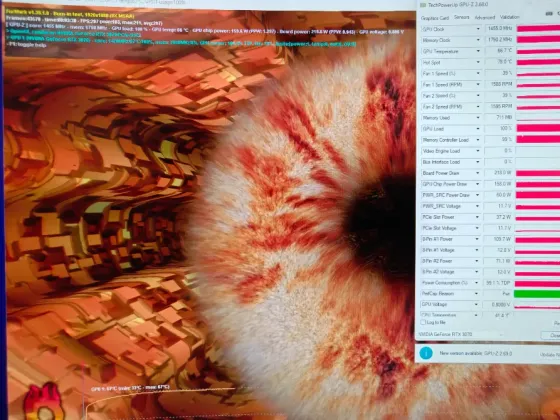Viewport: 560px width, 420px height.
Task: Click the Update Now link
Action: (x=550, y=355)
